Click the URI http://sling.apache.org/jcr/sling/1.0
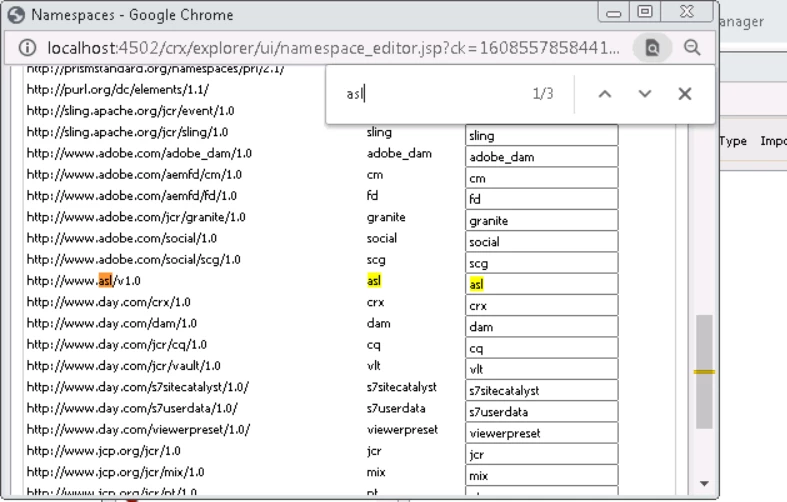This screenshot has height=502, width=787. [x=127, y=132]
